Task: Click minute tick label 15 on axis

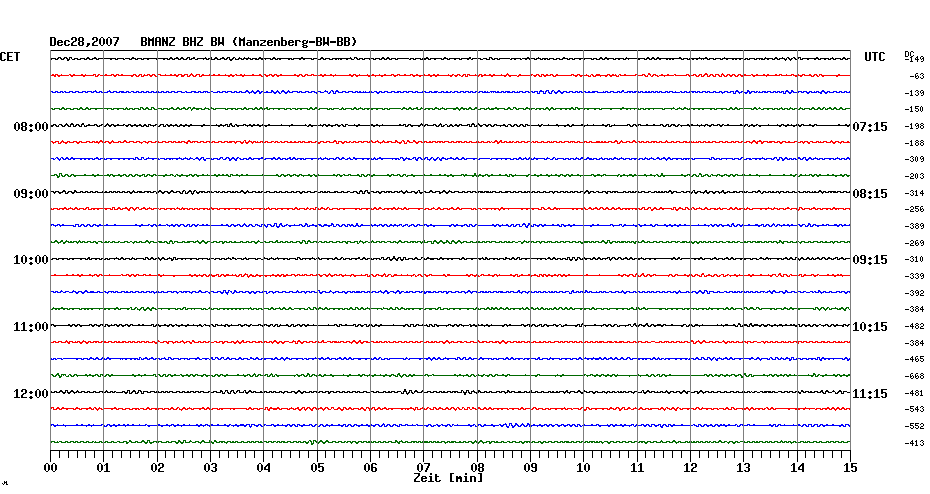Action: [850, 467]
